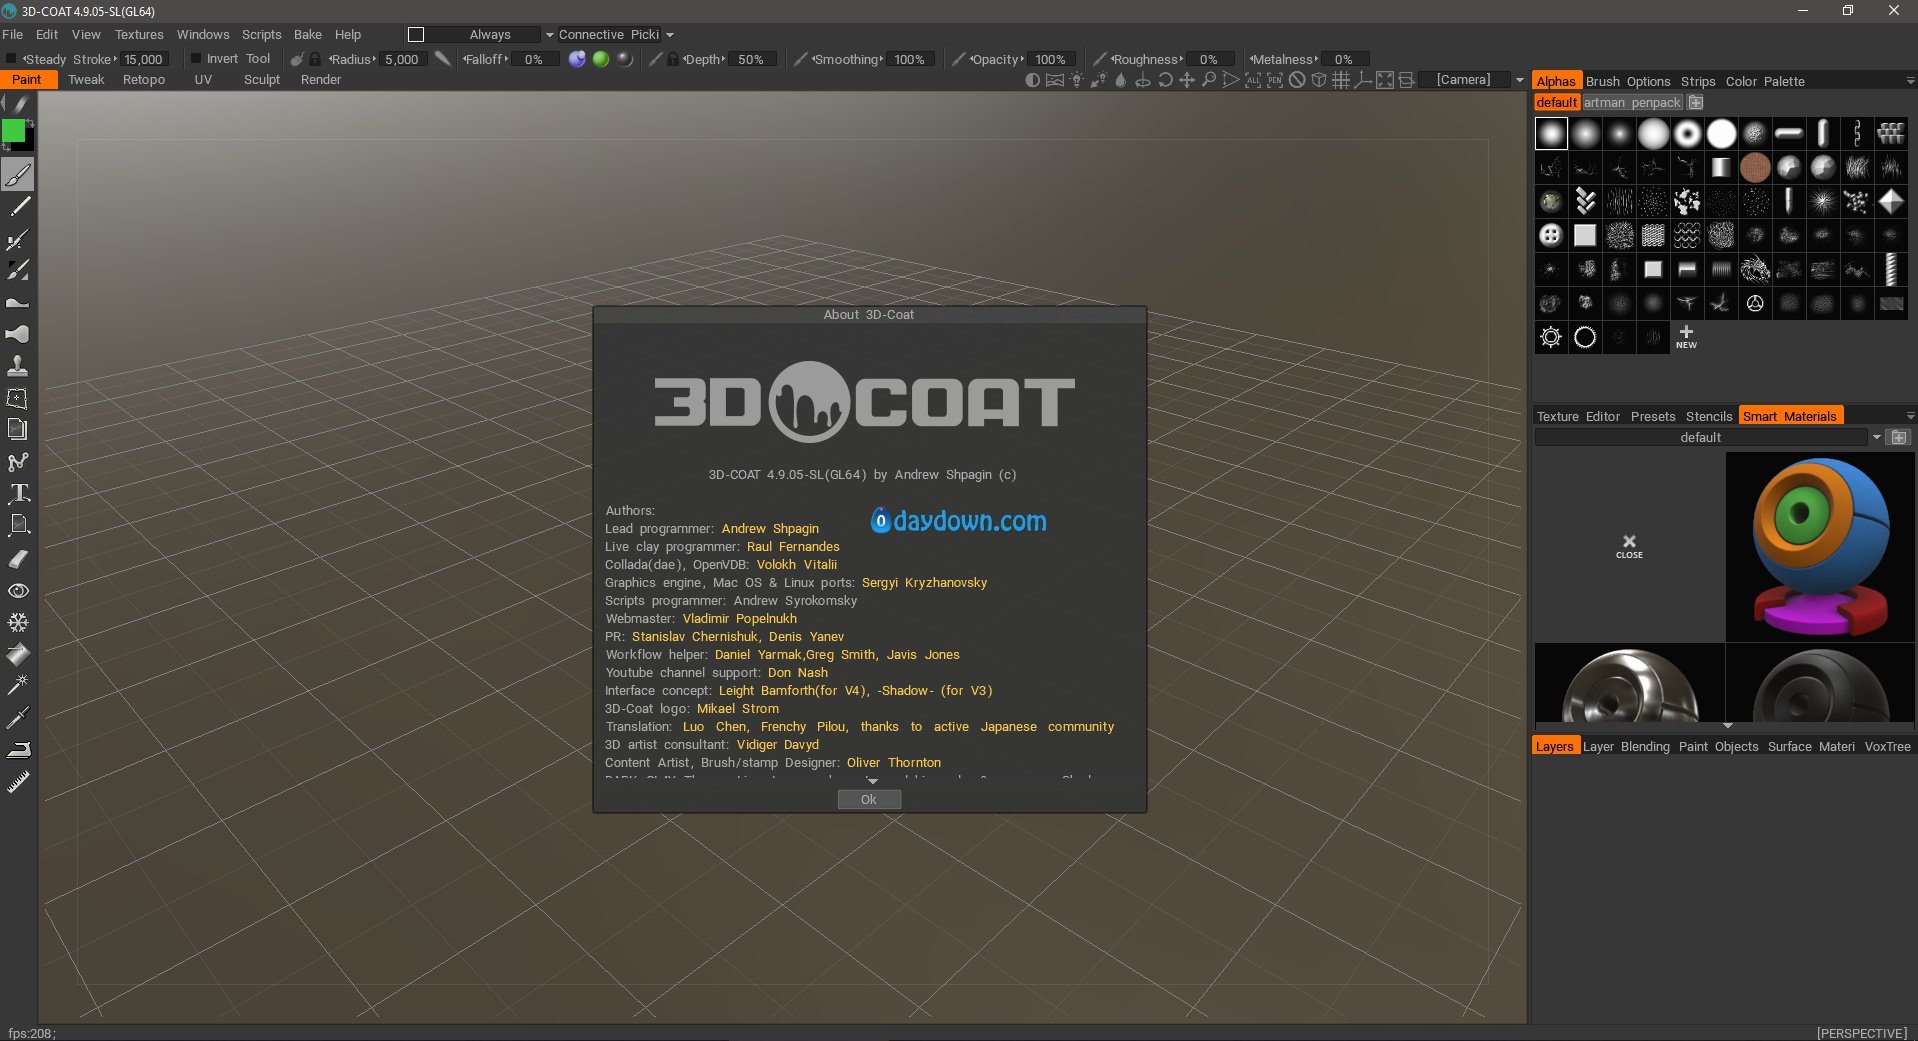Select the Airbrush tool in left toolbar
The image size is (1918, 1041).
click(x=18, y=239)
